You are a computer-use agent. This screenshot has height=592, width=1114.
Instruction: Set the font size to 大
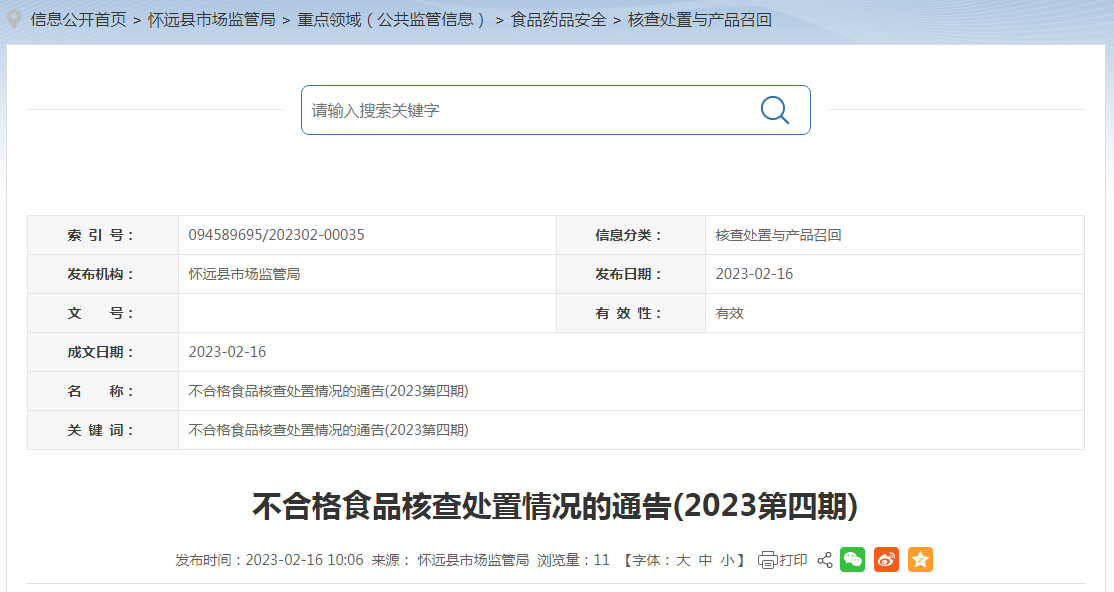[x=683, y=561]
